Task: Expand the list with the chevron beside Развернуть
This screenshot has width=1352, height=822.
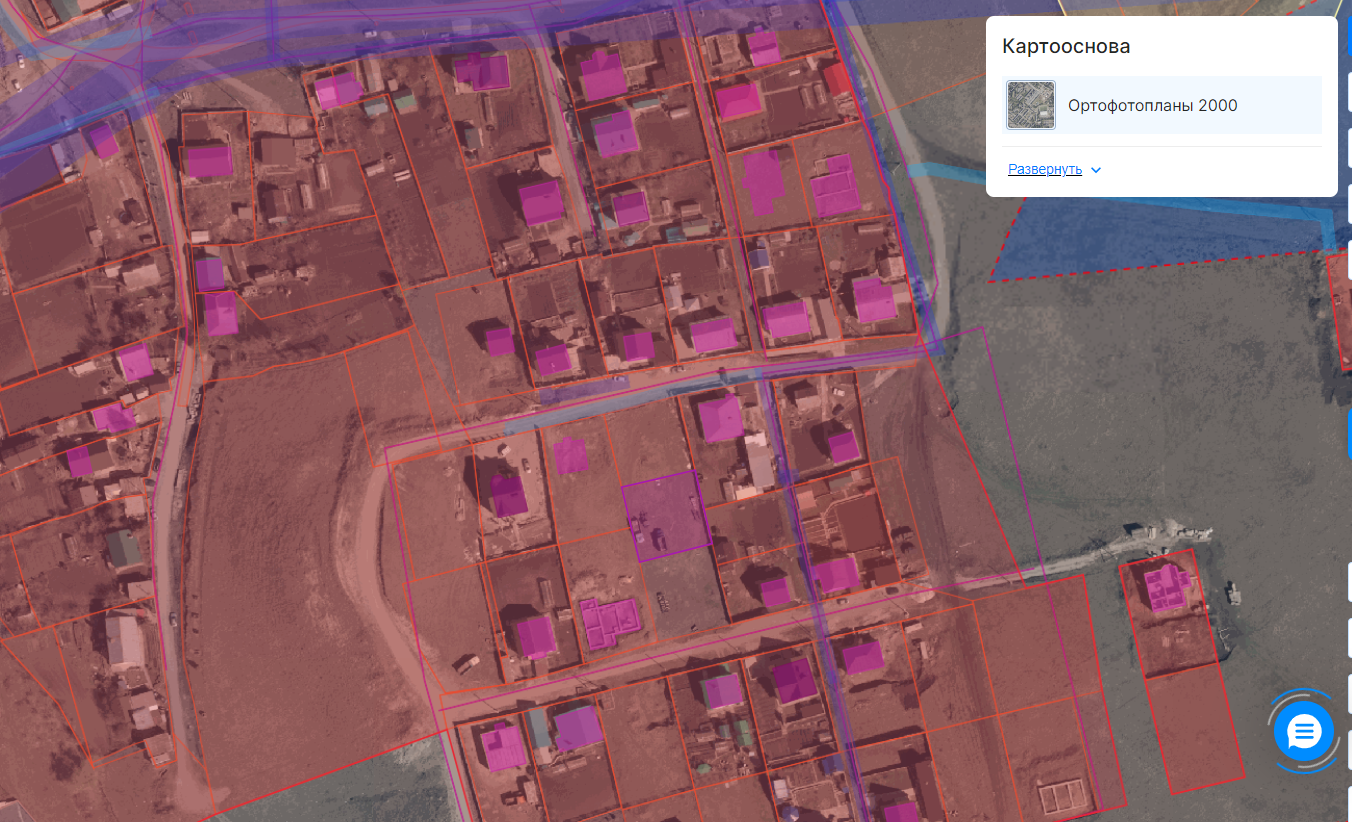Action: [x=1096, y=170]
